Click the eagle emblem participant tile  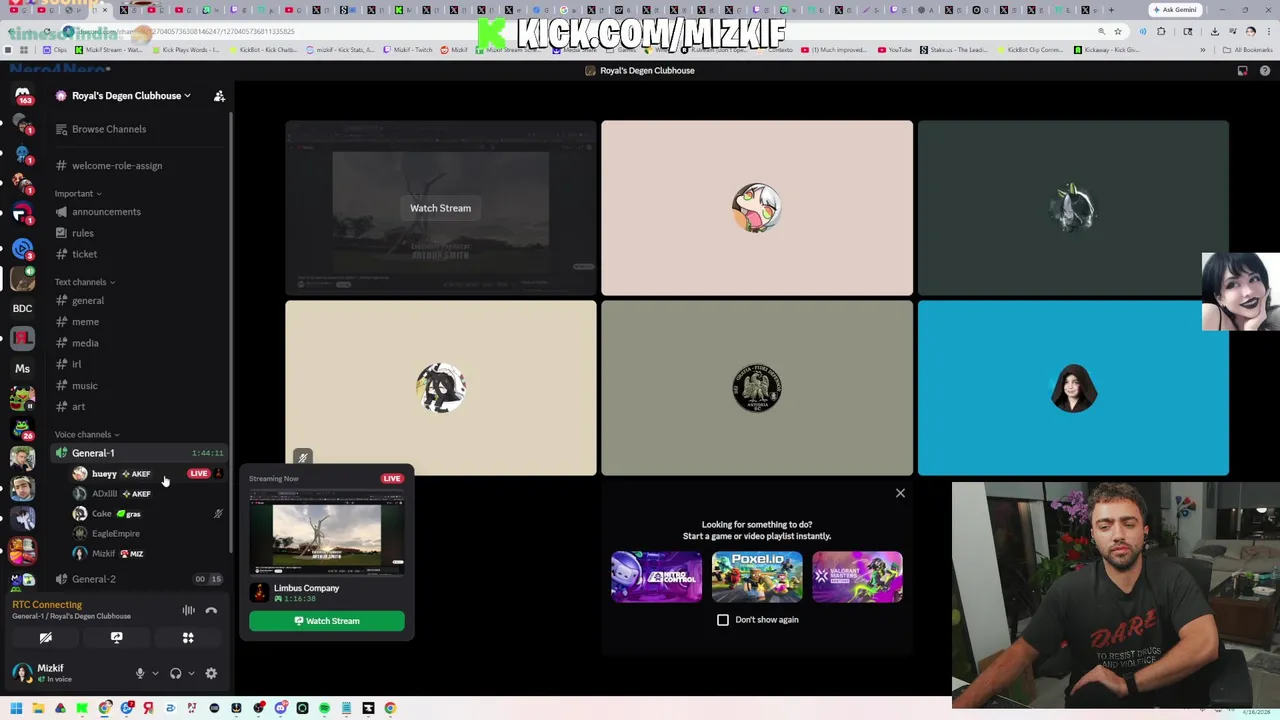(757, 388)
